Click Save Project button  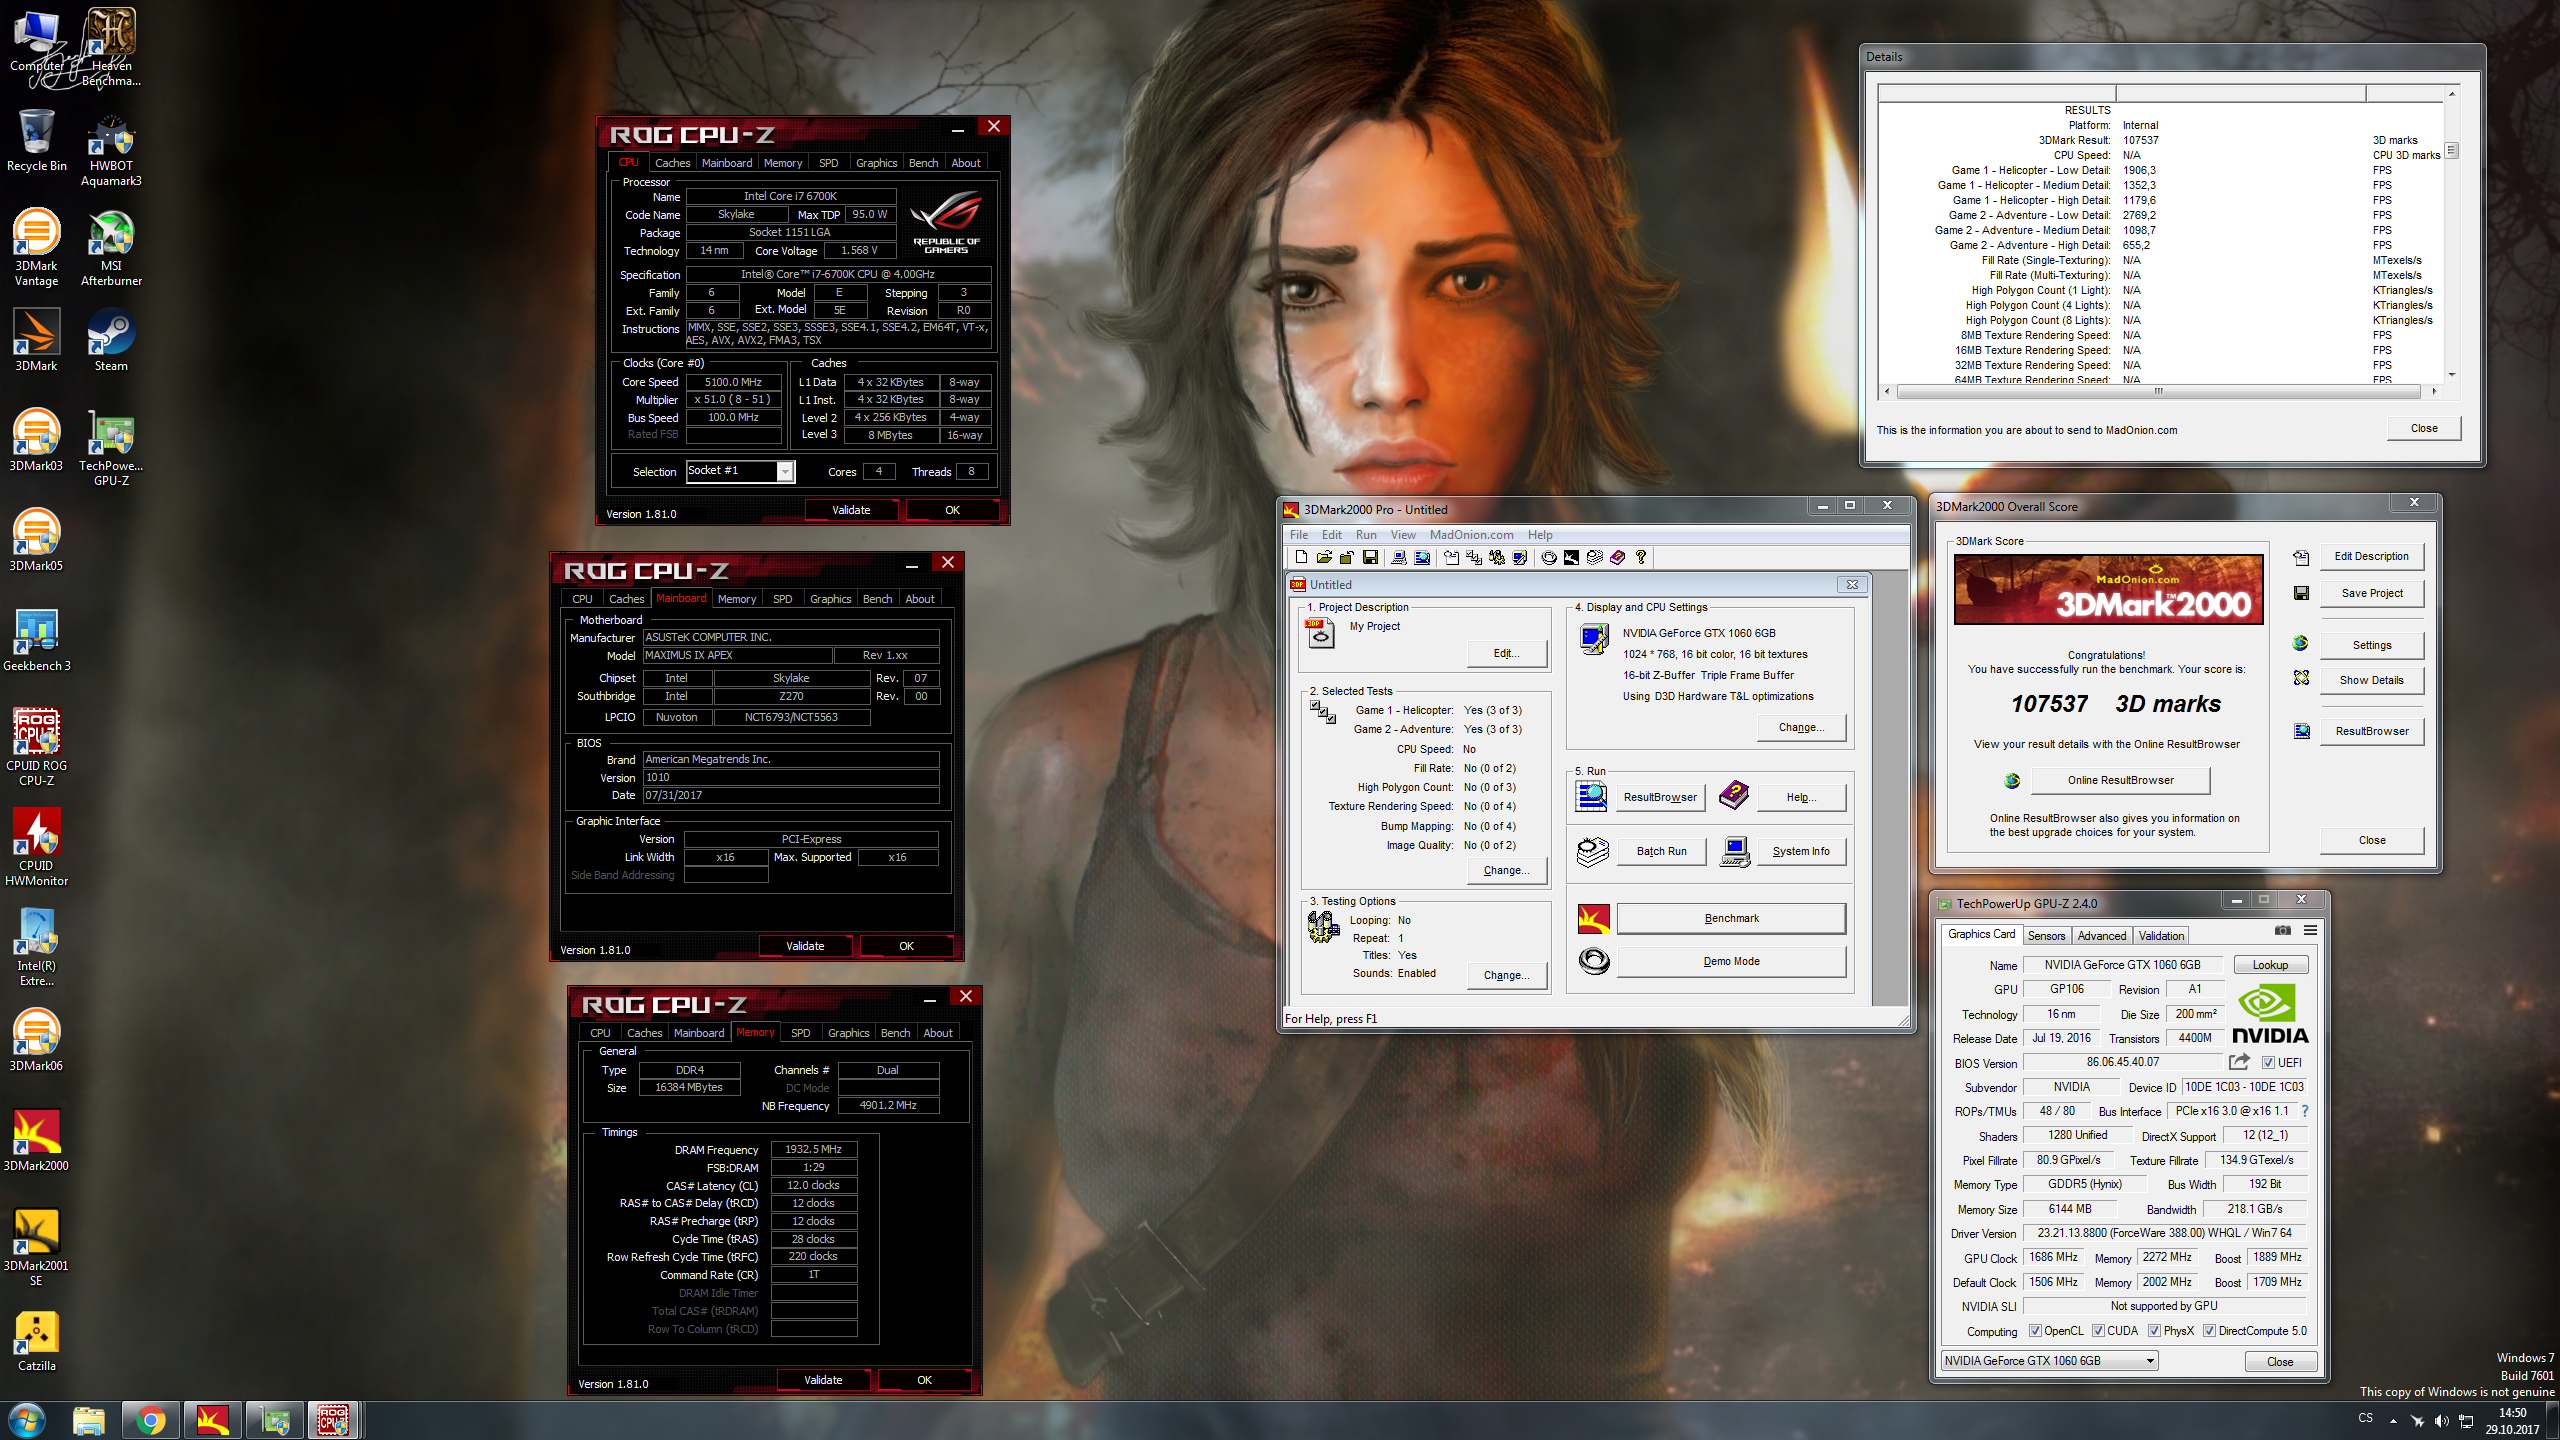coord(2371,593)
